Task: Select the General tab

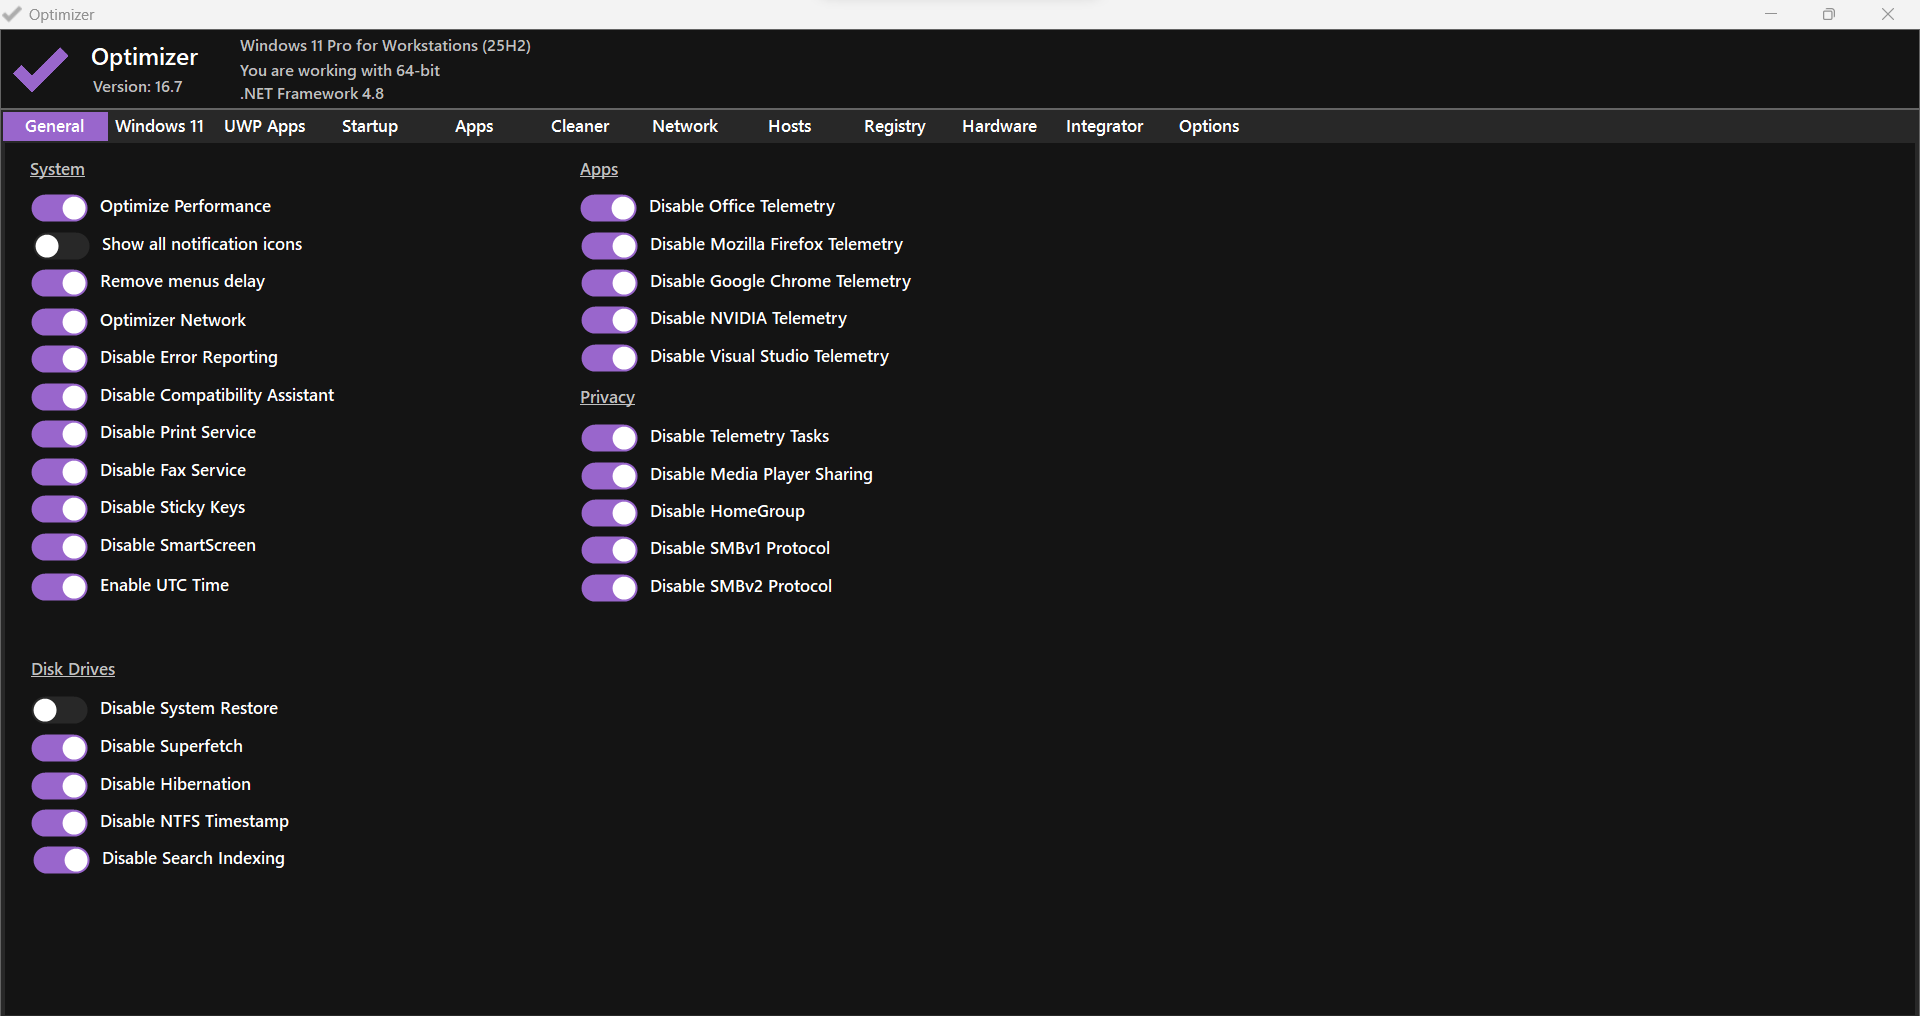Action: click(55, 126)
